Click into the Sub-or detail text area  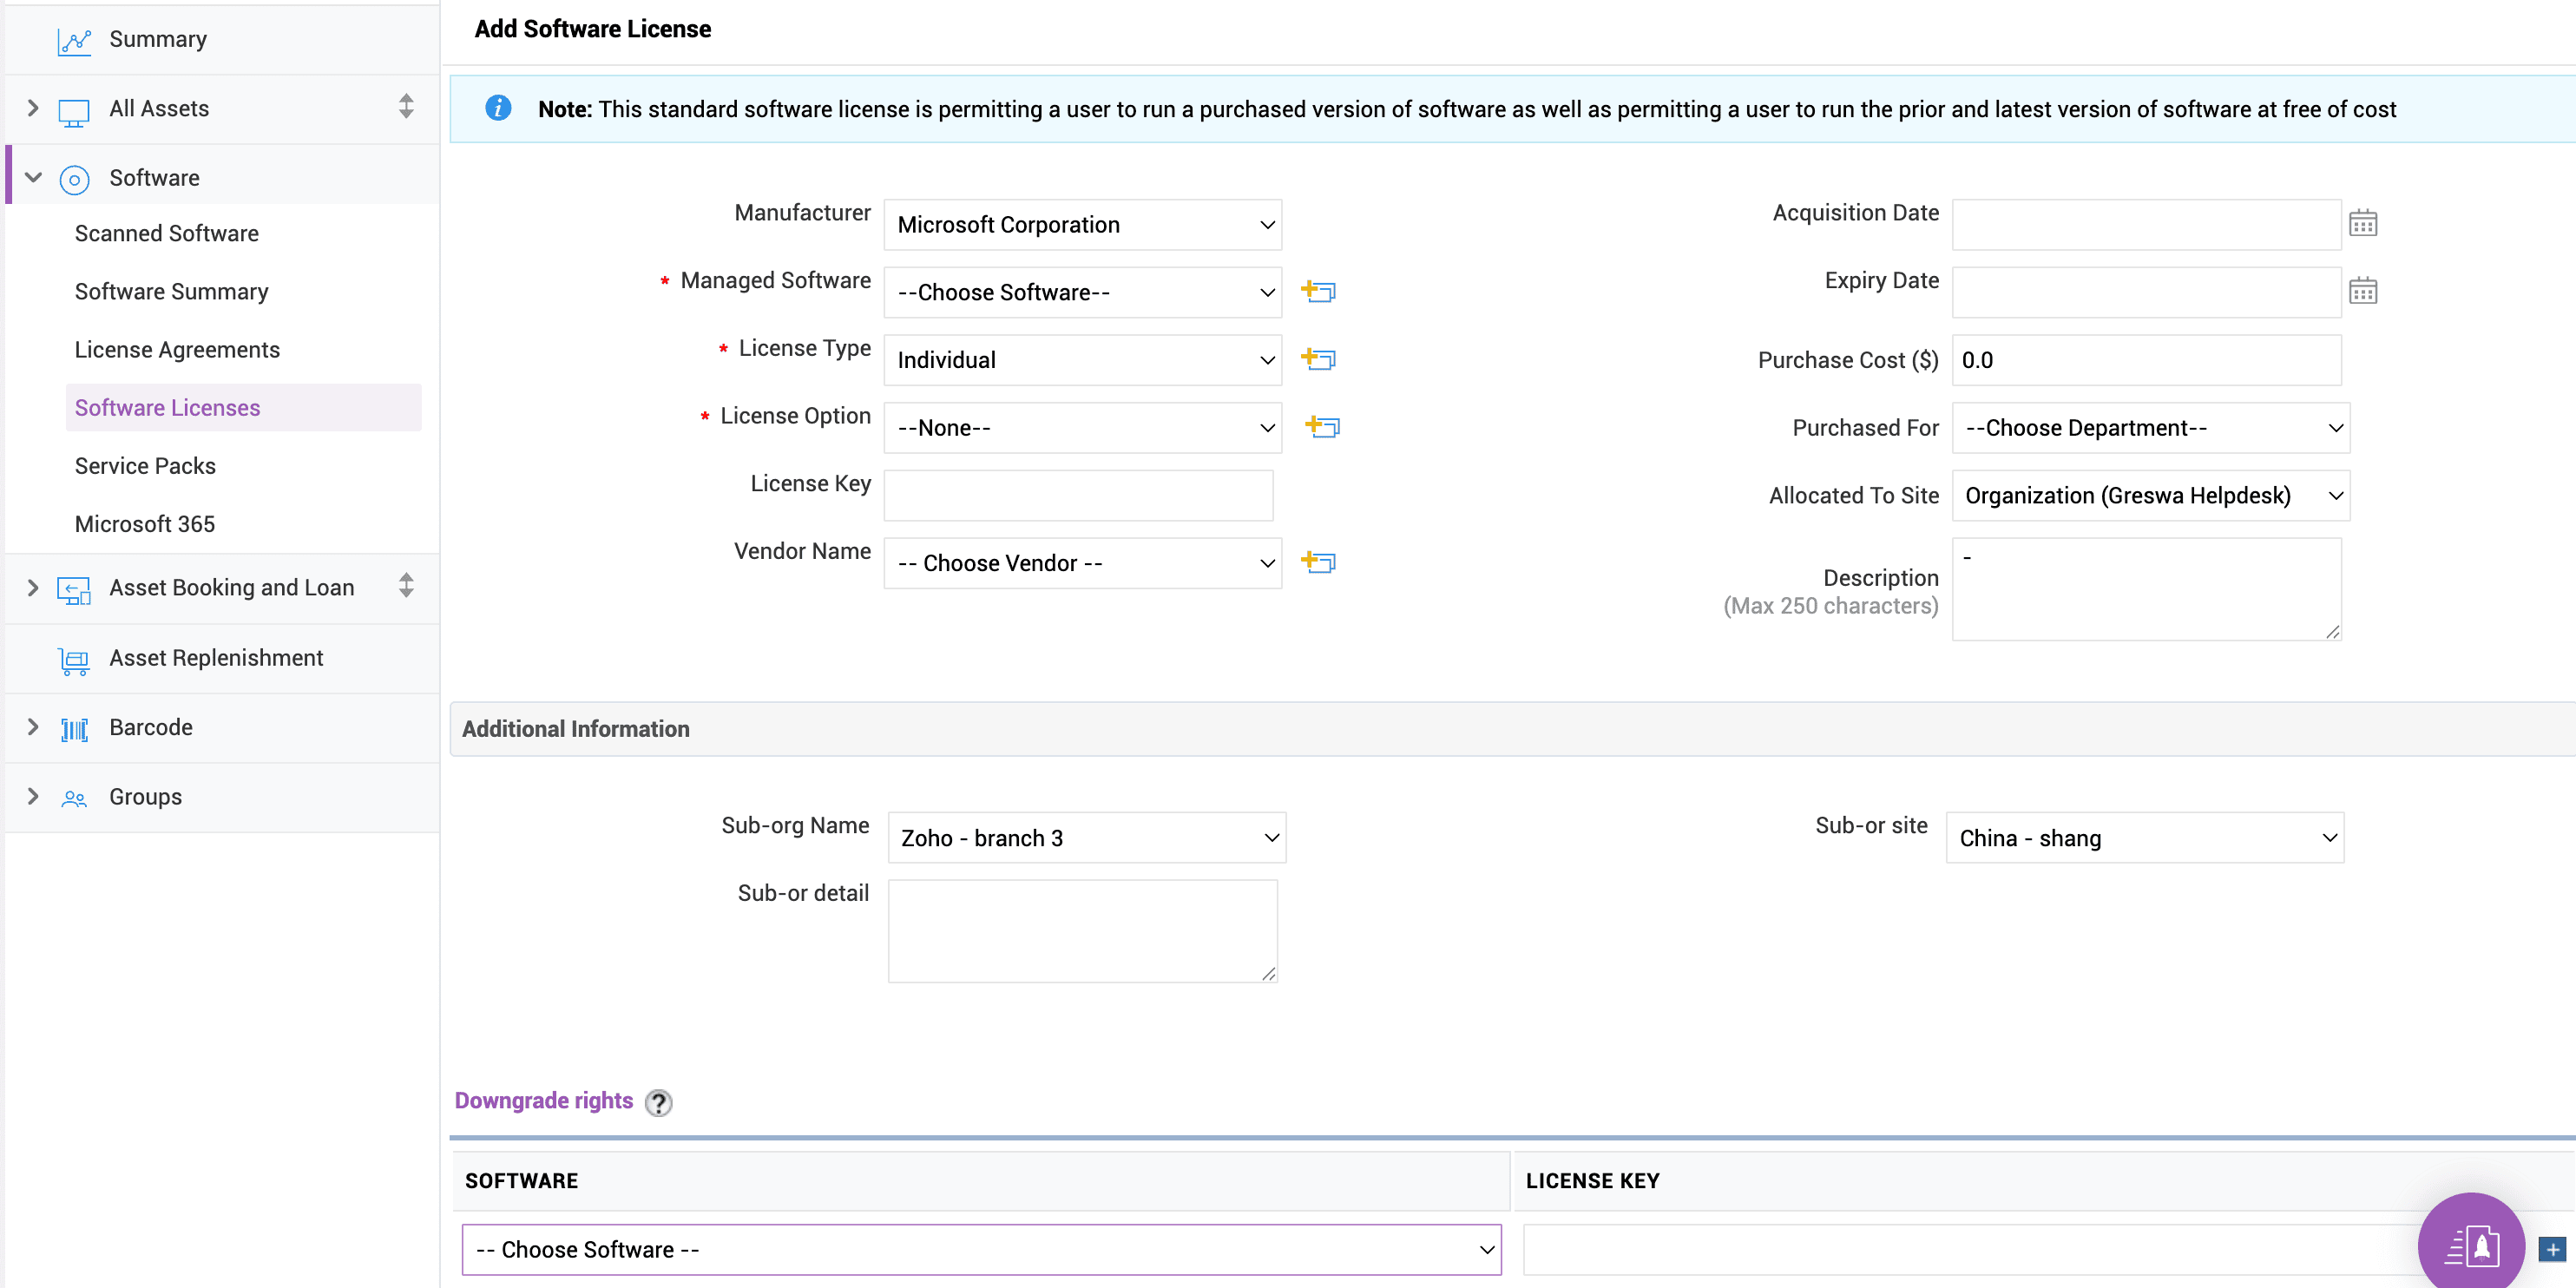(x=1083, y=931)
